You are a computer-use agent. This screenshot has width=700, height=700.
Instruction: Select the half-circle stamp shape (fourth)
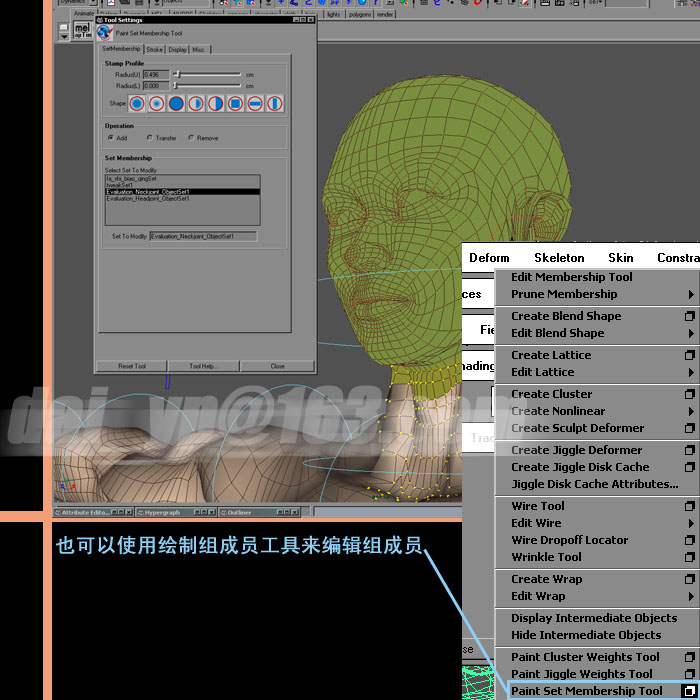(196, 104)
